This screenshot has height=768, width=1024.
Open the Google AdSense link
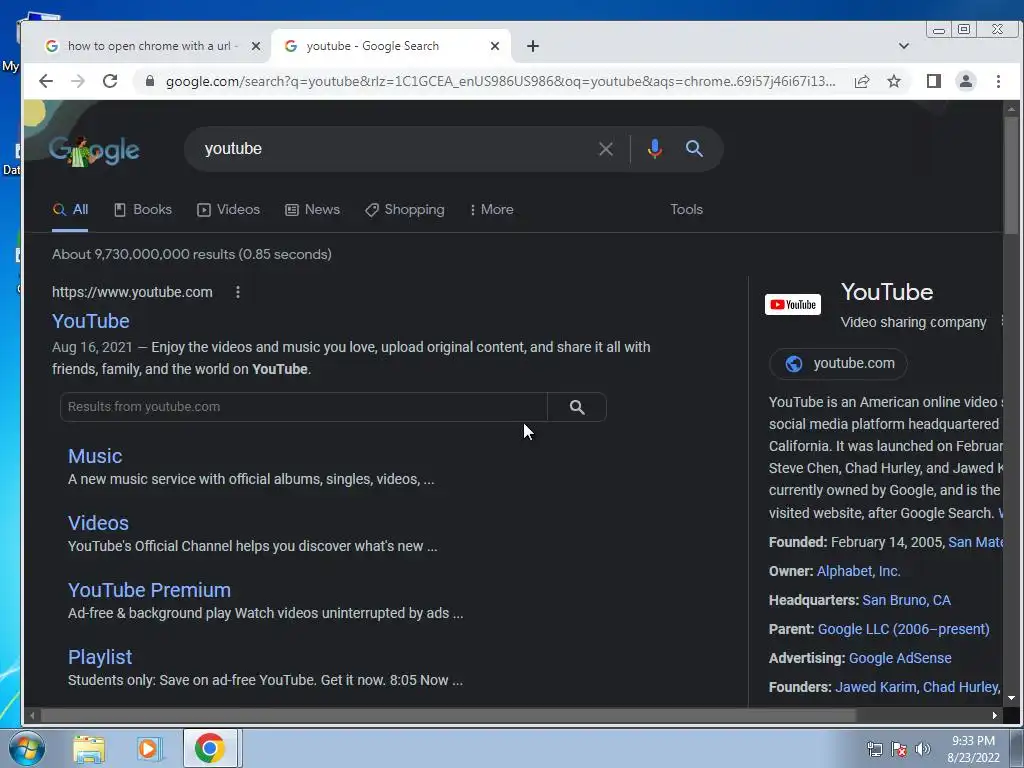[900, 658]
